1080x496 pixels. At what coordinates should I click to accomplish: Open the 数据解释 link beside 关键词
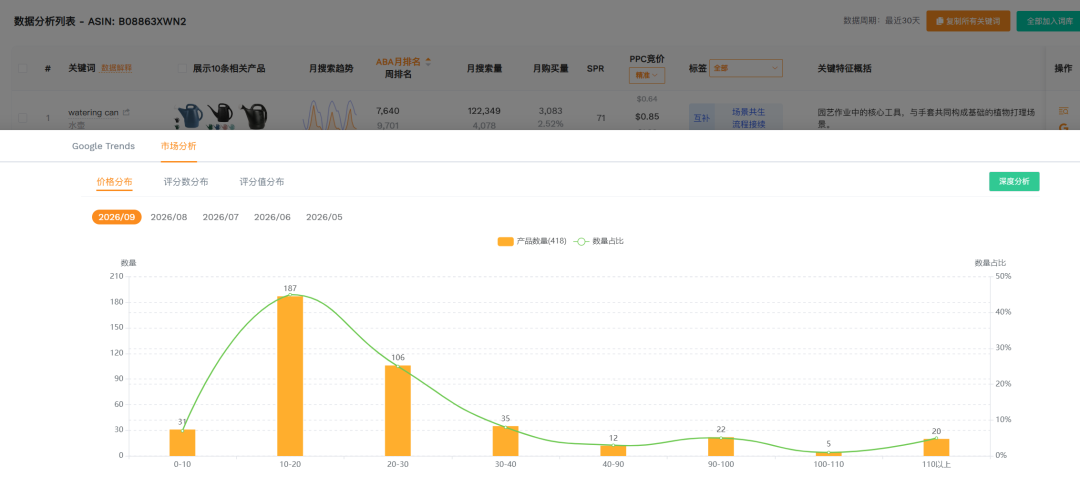pyautogui.click(x=116, y=68)
